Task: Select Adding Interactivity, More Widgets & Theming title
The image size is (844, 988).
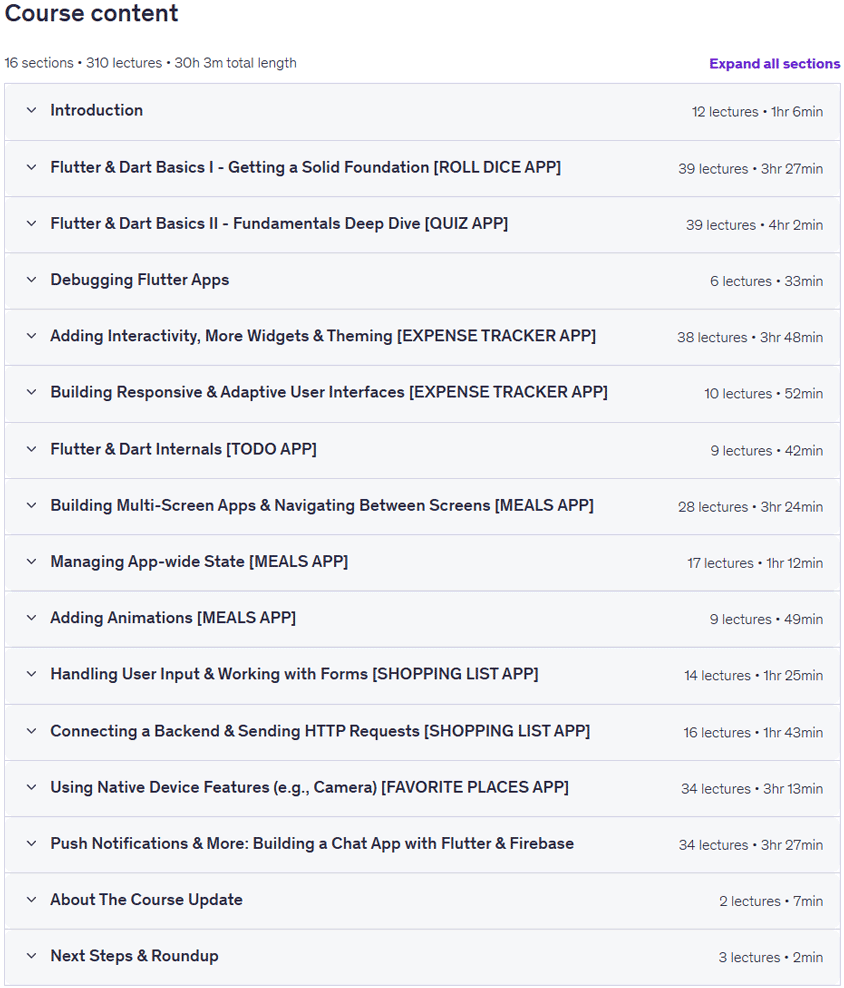Action: (323, 336)
